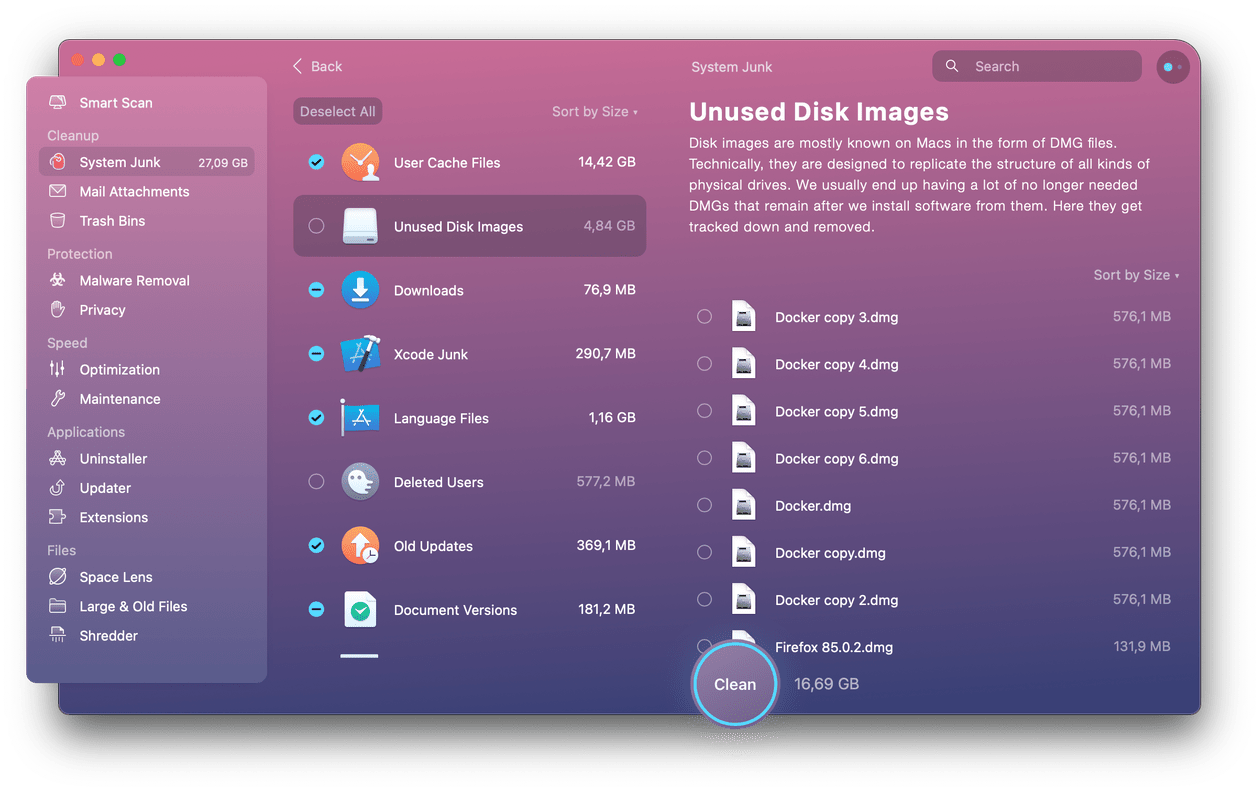Click the Uninstaller icon in sidebar
1260x792 pixels.
(58, 459)
